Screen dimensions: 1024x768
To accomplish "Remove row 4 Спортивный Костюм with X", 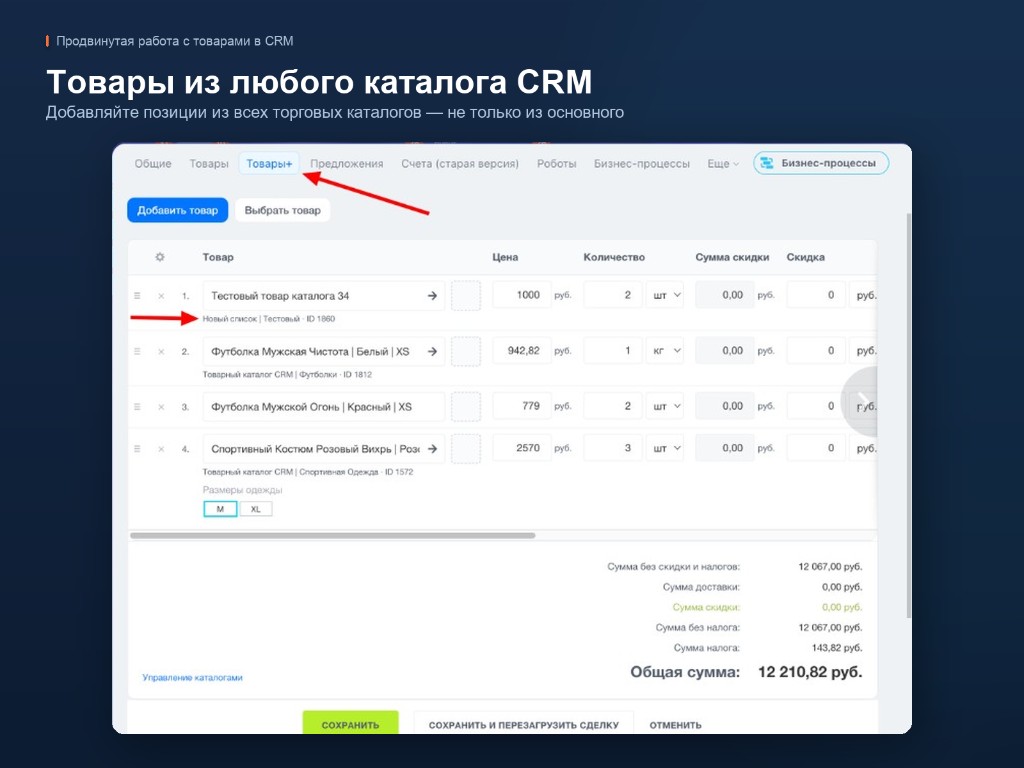I will pos(161,449).
